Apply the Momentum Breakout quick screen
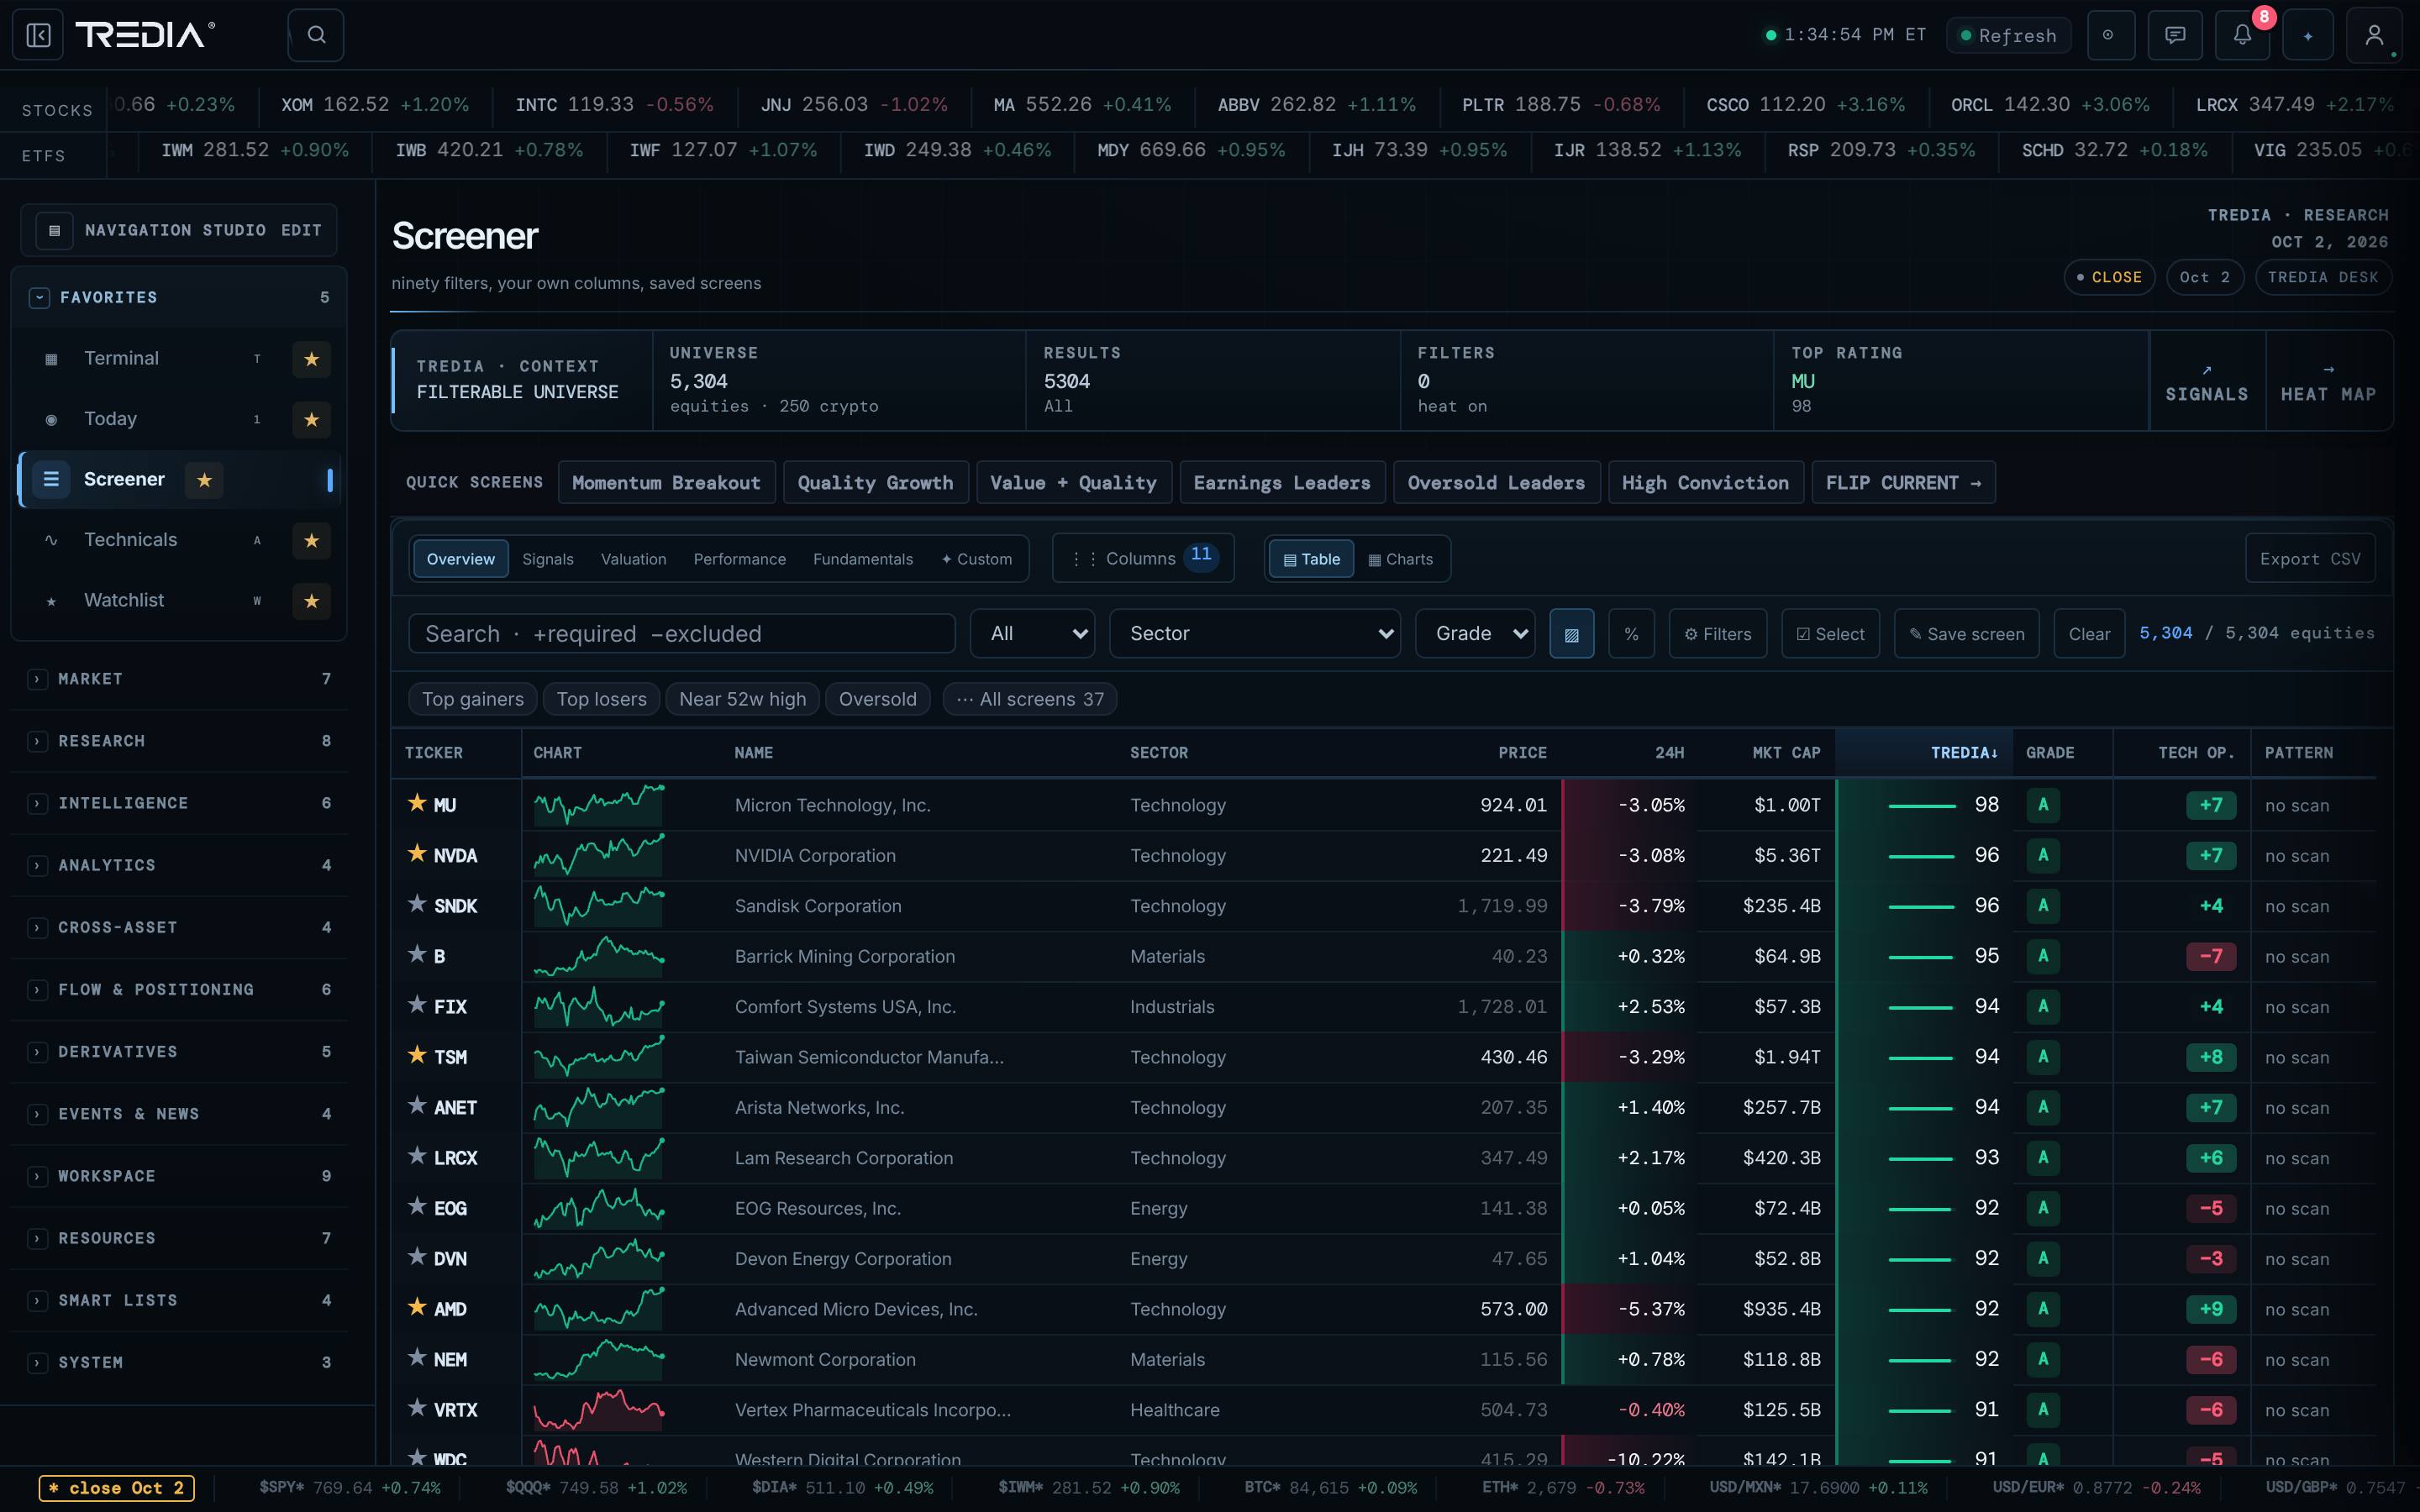This screenshot has width=2420, height=1512. point(666,483)
